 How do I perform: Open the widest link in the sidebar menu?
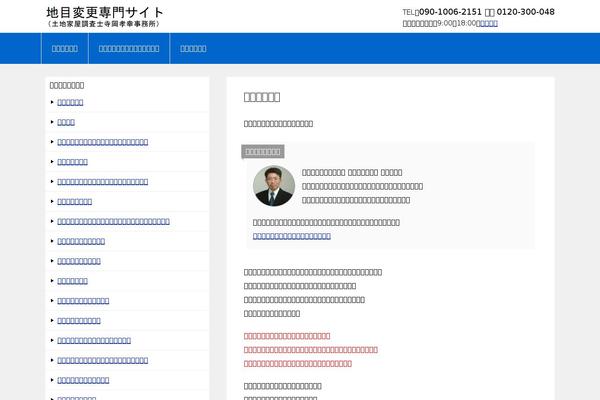point(113,221)
